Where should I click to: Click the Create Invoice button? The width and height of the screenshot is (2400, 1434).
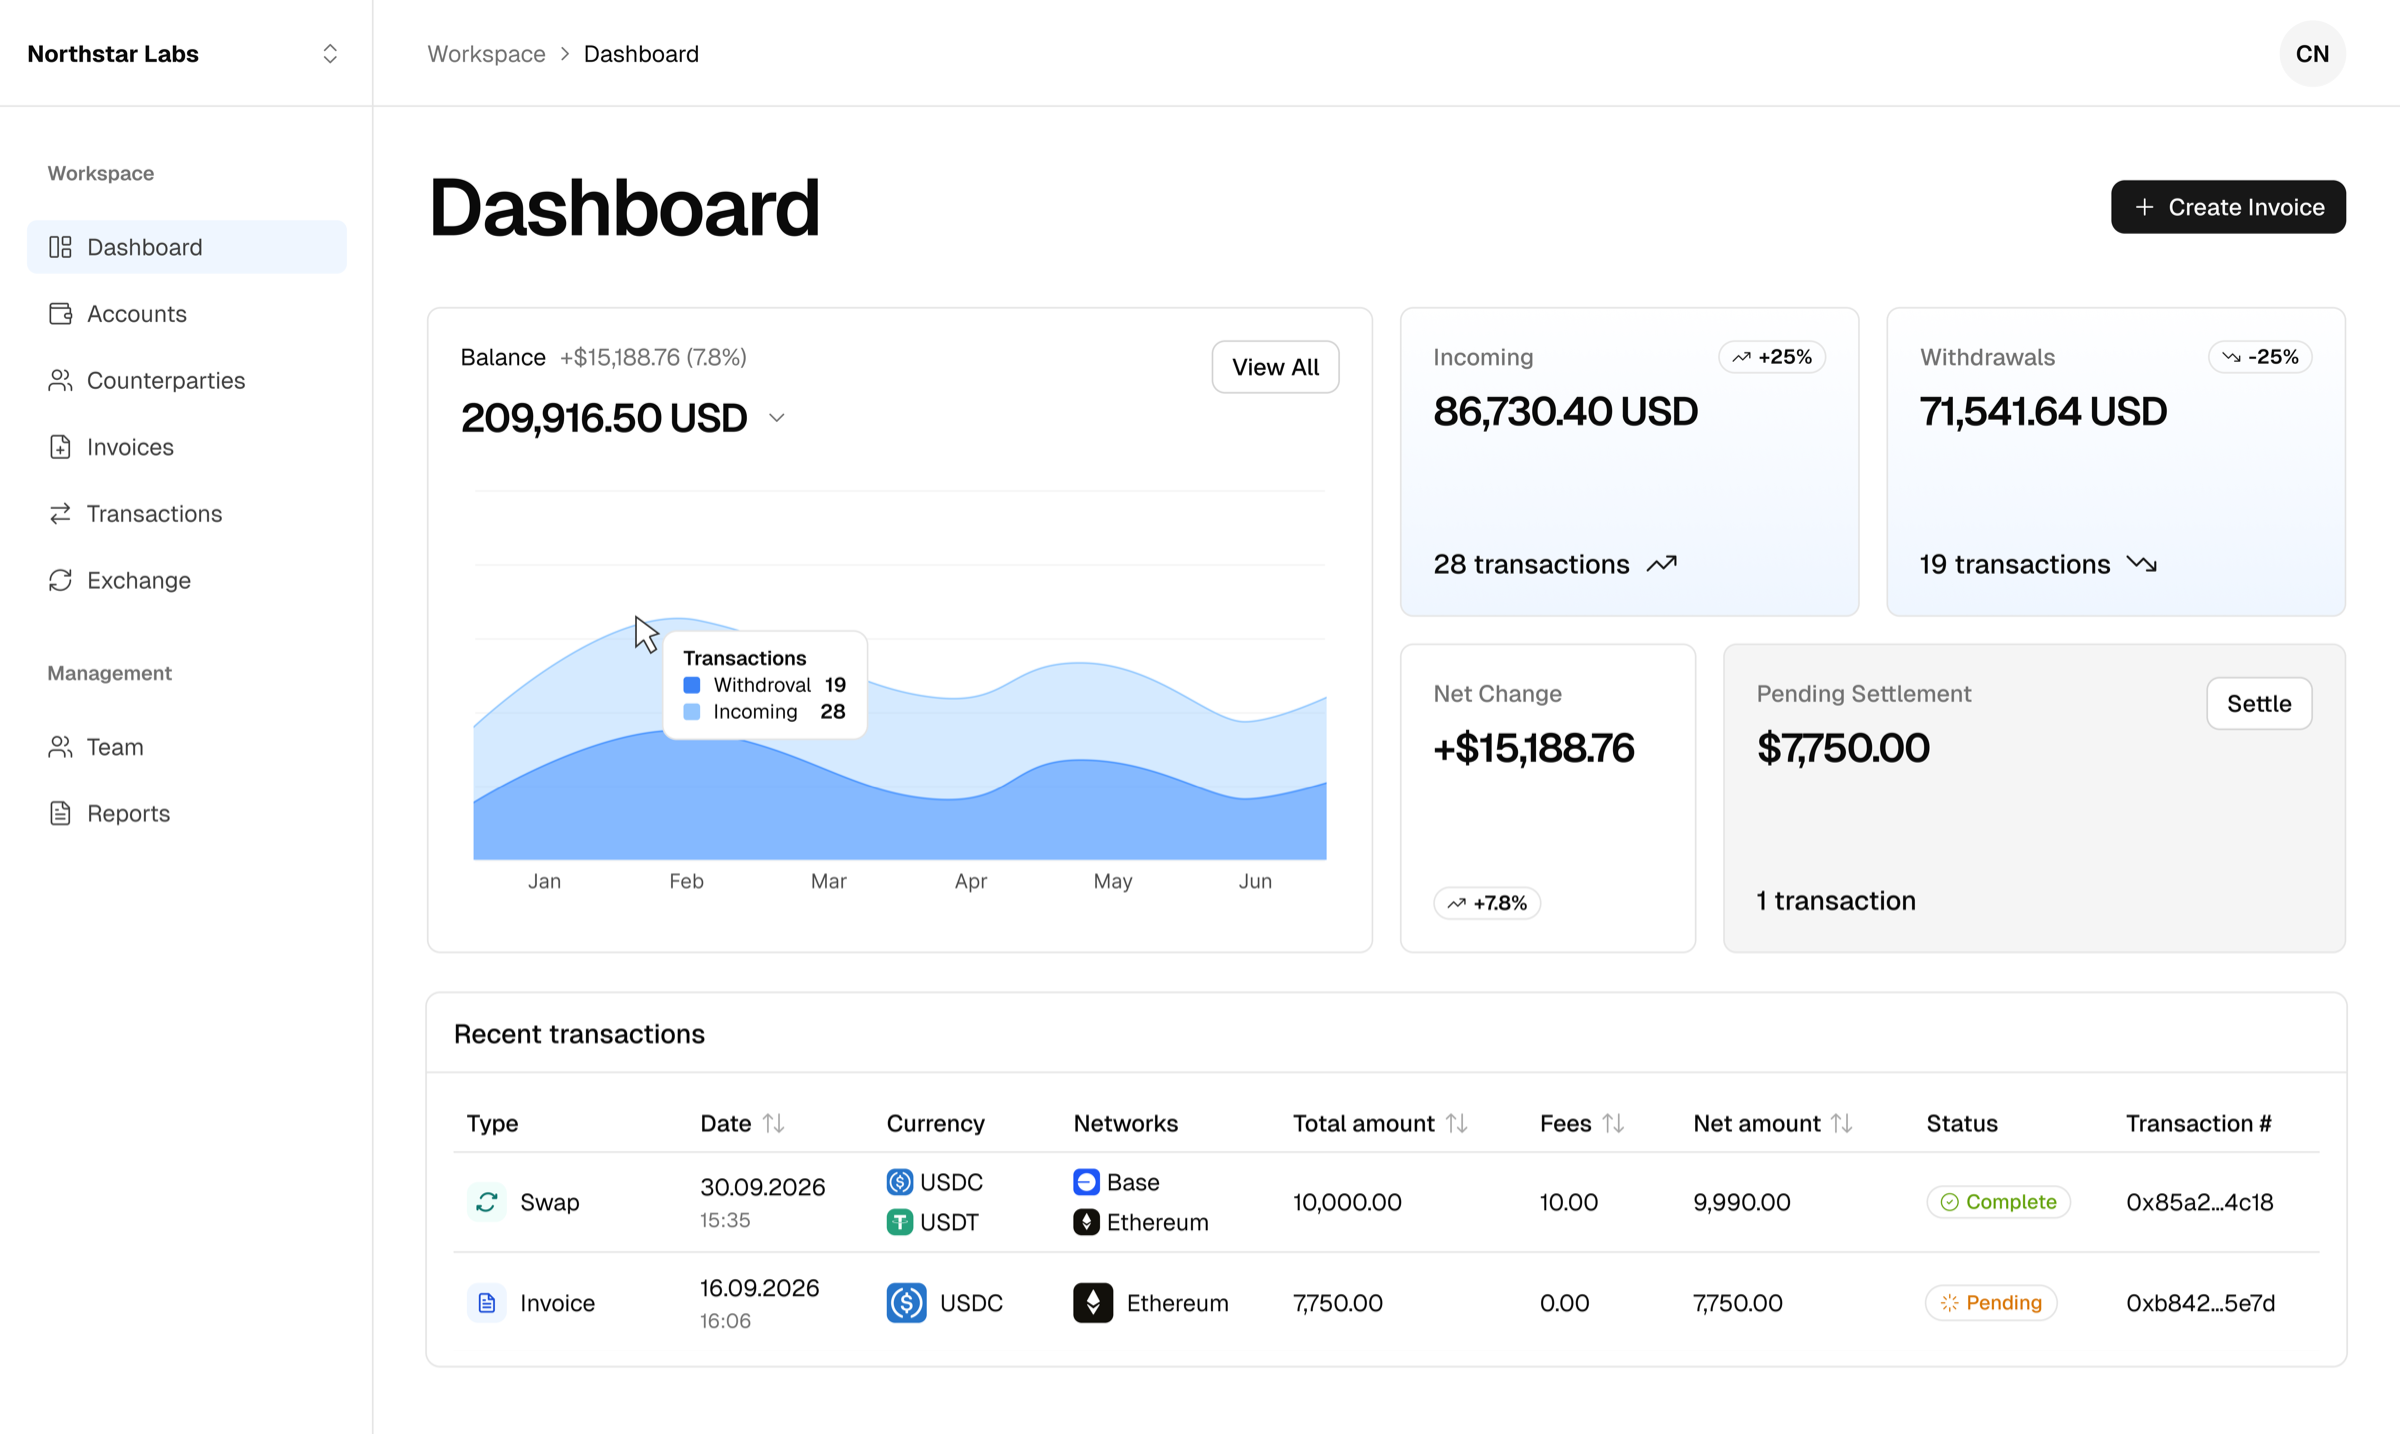2228,207
